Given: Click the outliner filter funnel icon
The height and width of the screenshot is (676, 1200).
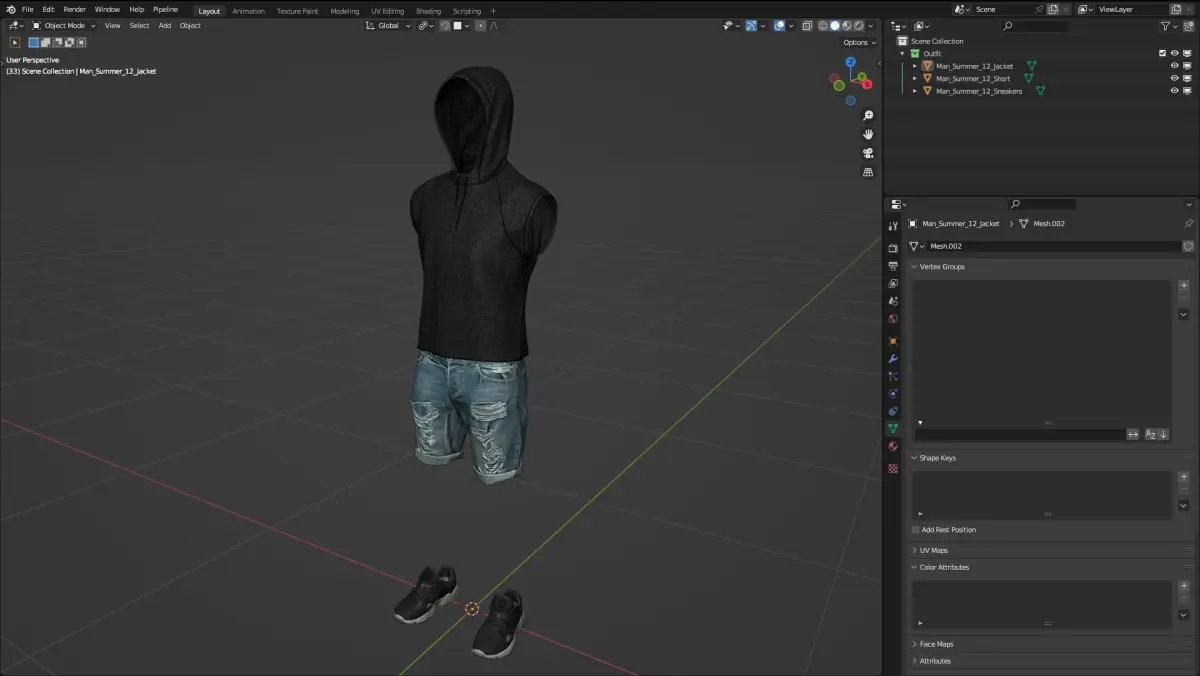Looking at the screenshot, I should 1167,26.
